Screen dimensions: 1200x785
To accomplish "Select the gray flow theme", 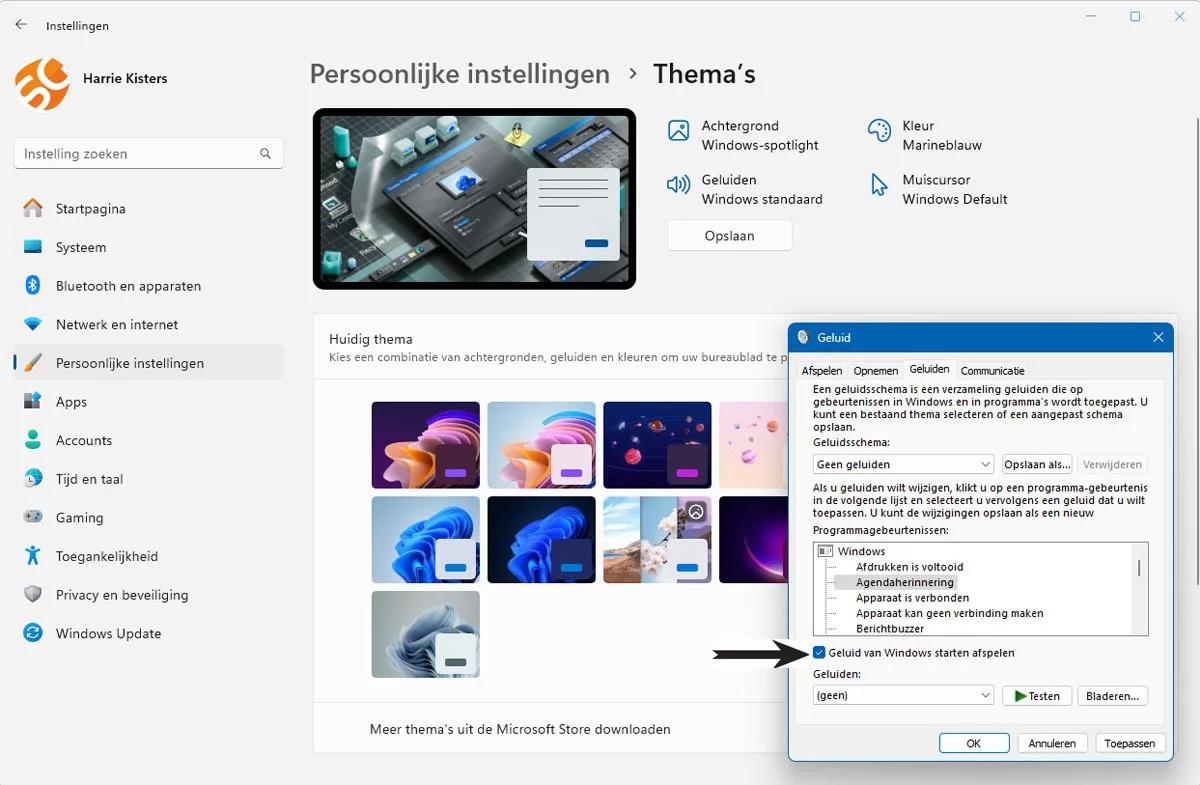I will [x=425, y=634].
